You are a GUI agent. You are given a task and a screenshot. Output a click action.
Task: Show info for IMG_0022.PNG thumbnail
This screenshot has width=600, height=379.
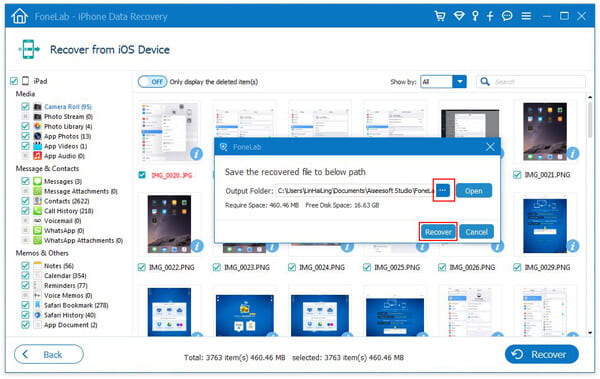[197, 246]
